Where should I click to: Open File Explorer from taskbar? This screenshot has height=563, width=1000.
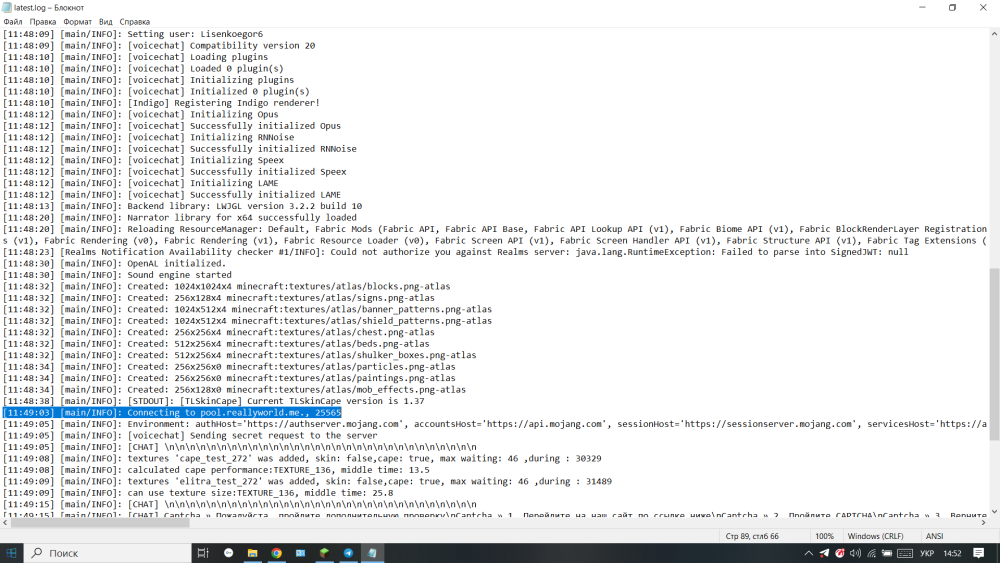point(253,553)
